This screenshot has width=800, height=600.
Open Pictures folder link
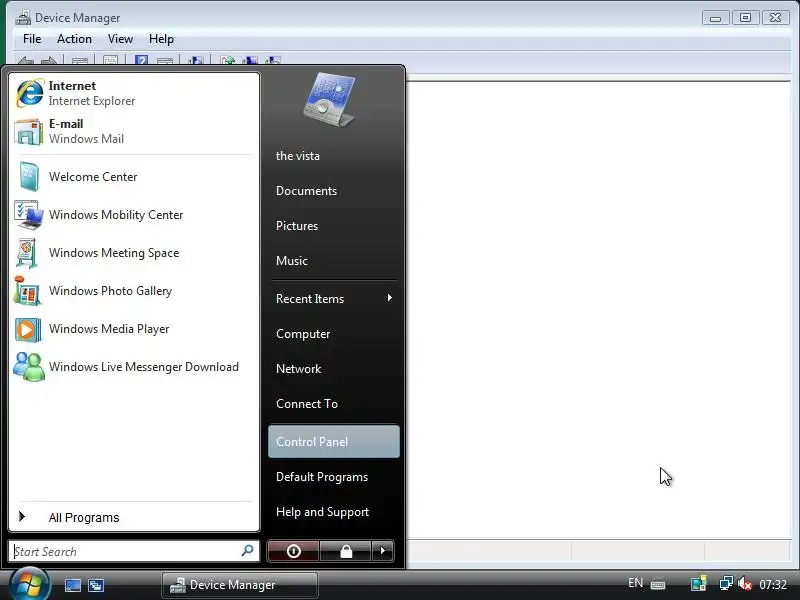pyautogui.click(x=334, y=226)
